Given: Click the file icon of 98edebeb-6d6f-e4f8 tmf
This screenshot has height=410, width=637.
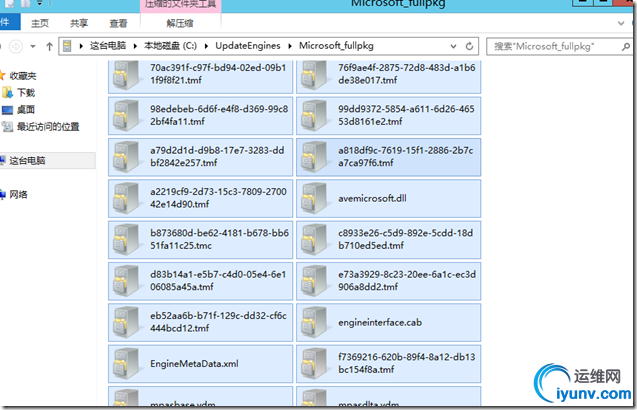Looking at the screenshot, I should coord(126,116).
